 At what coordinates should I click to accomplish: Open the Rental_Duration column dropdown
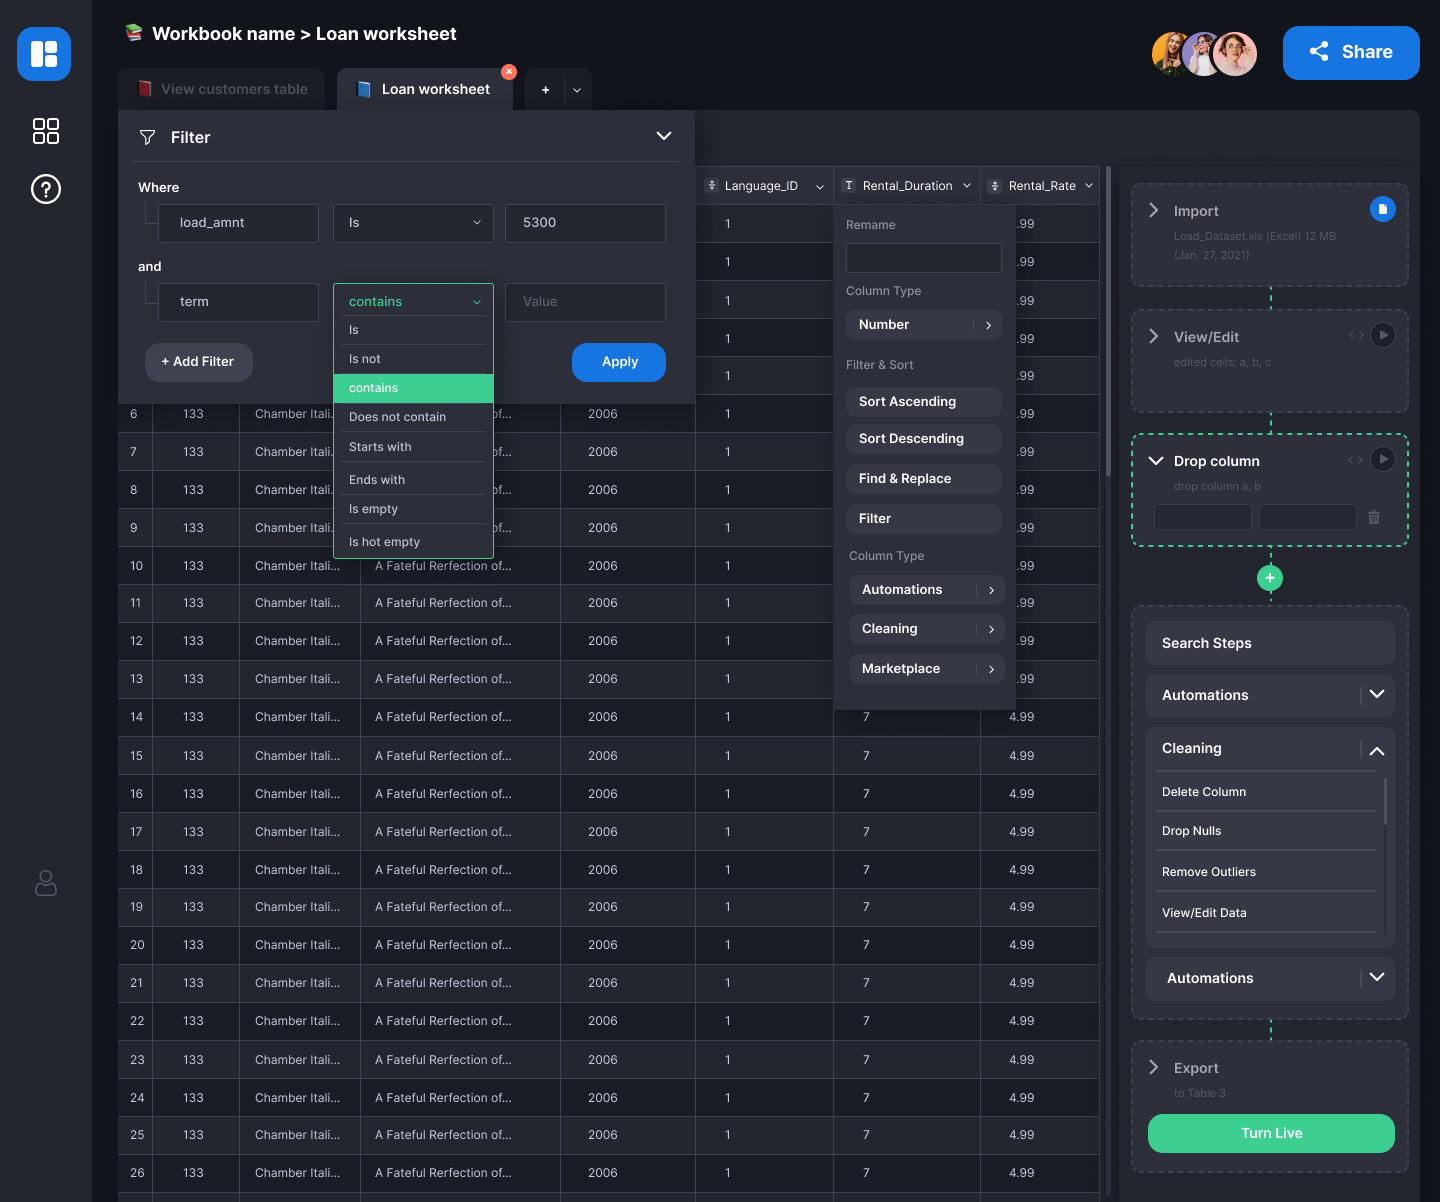coord(967,186)
